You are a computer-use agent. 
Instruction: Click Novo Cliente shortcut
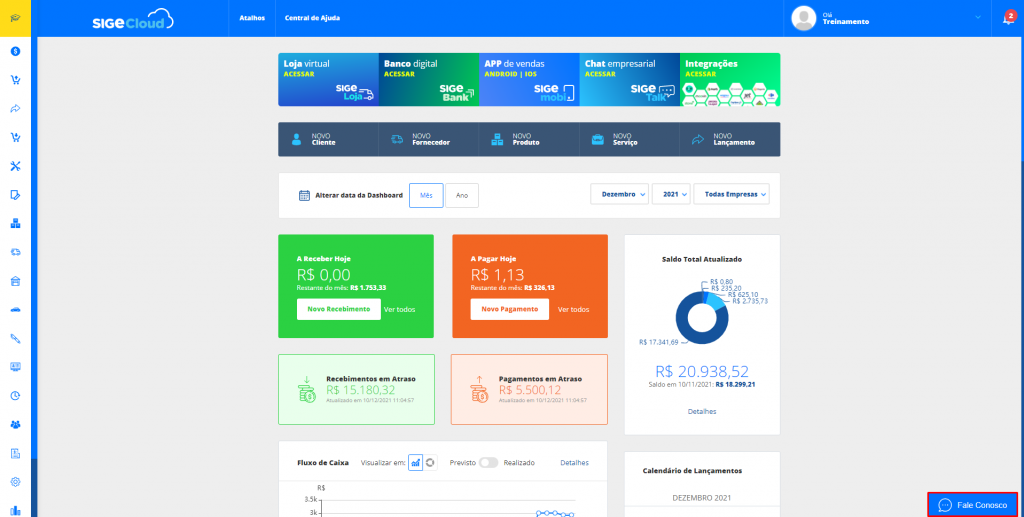coord(328,139)
